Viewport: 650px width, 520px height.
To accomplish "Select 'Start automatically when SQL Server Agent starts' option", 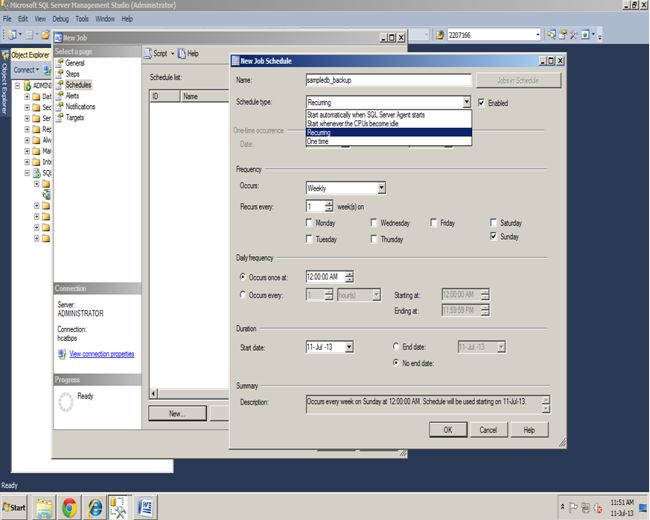I will [388, 115].
